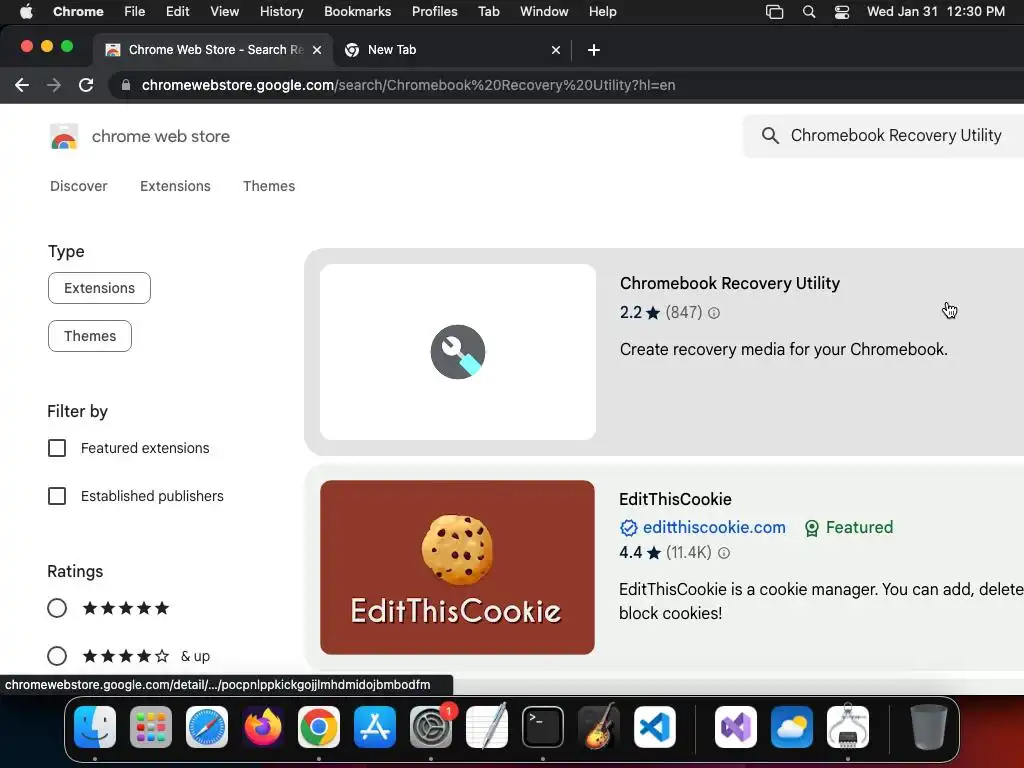Open the Window menu
Screen dimensions: 1024x768
pyautogui.click(x=544, y=11)
